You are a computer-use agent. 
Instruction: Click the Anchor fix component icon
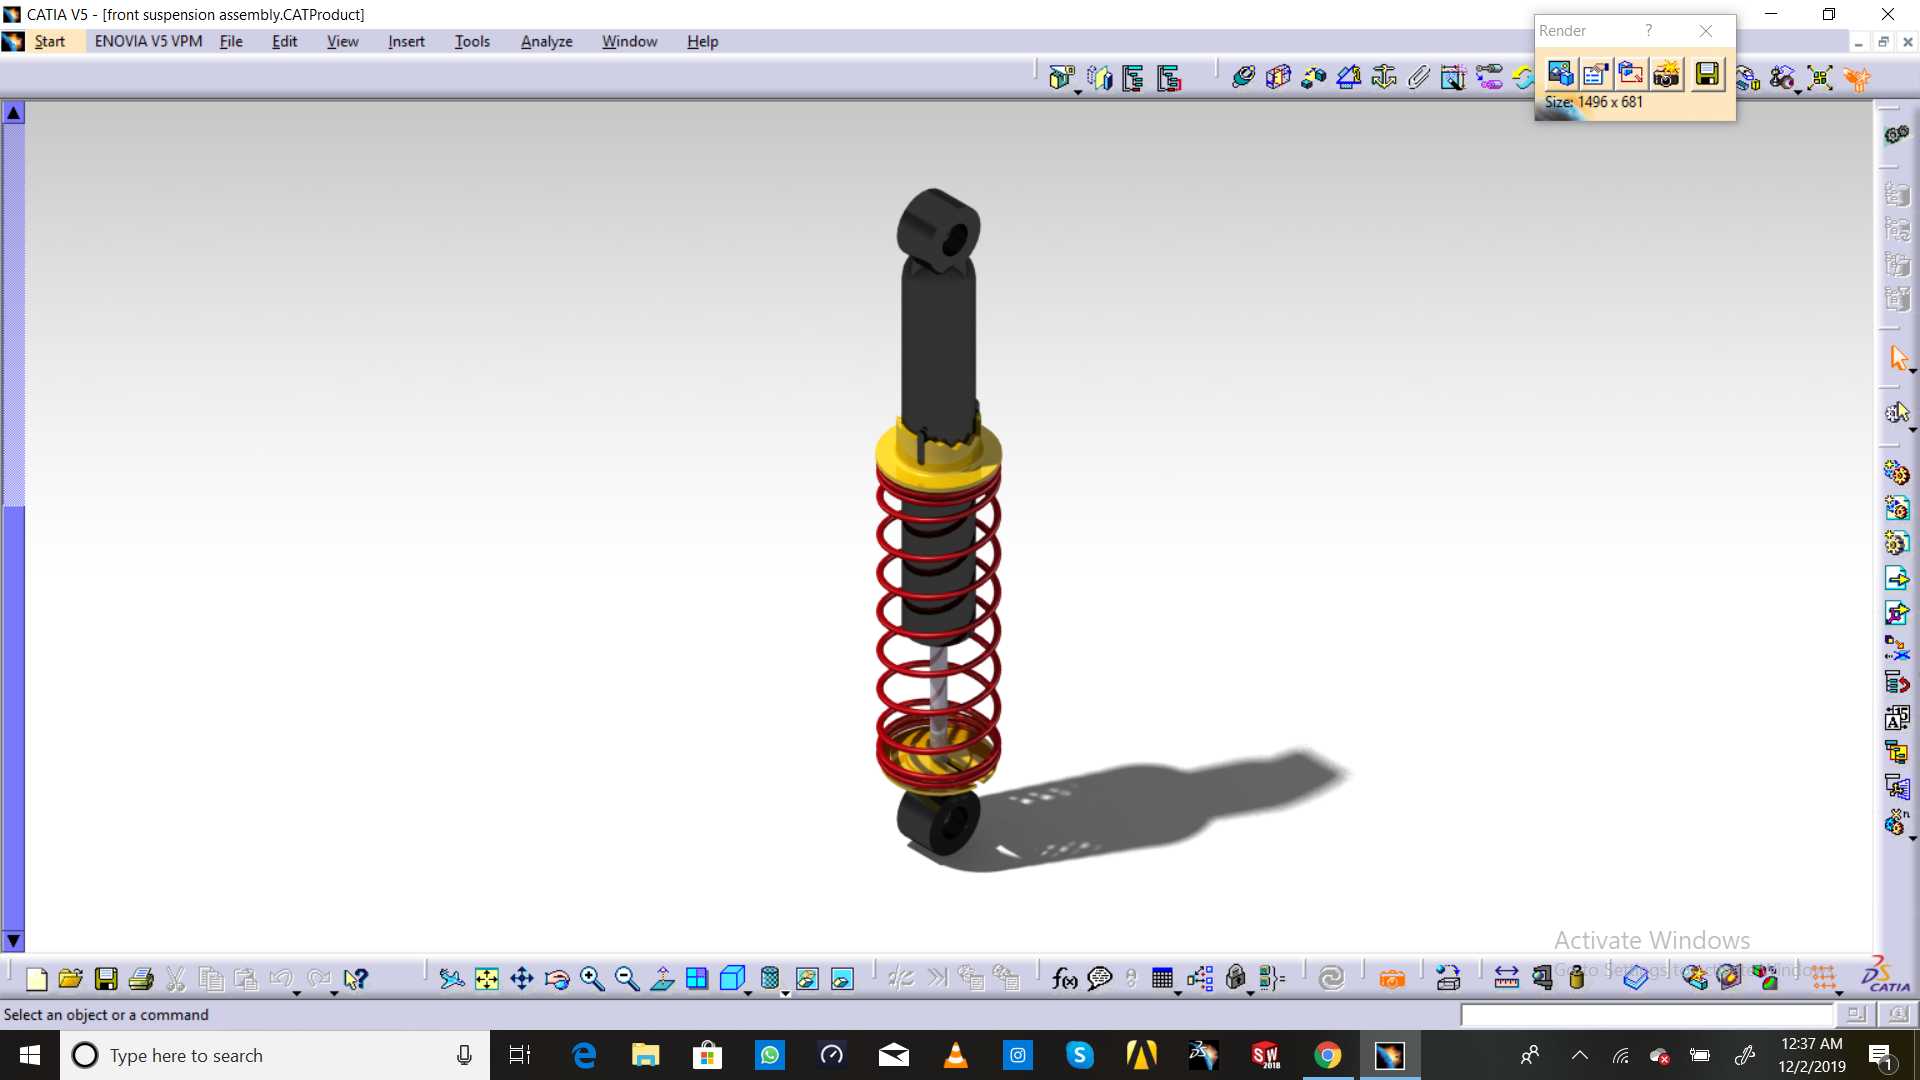tap(1384, 77)
